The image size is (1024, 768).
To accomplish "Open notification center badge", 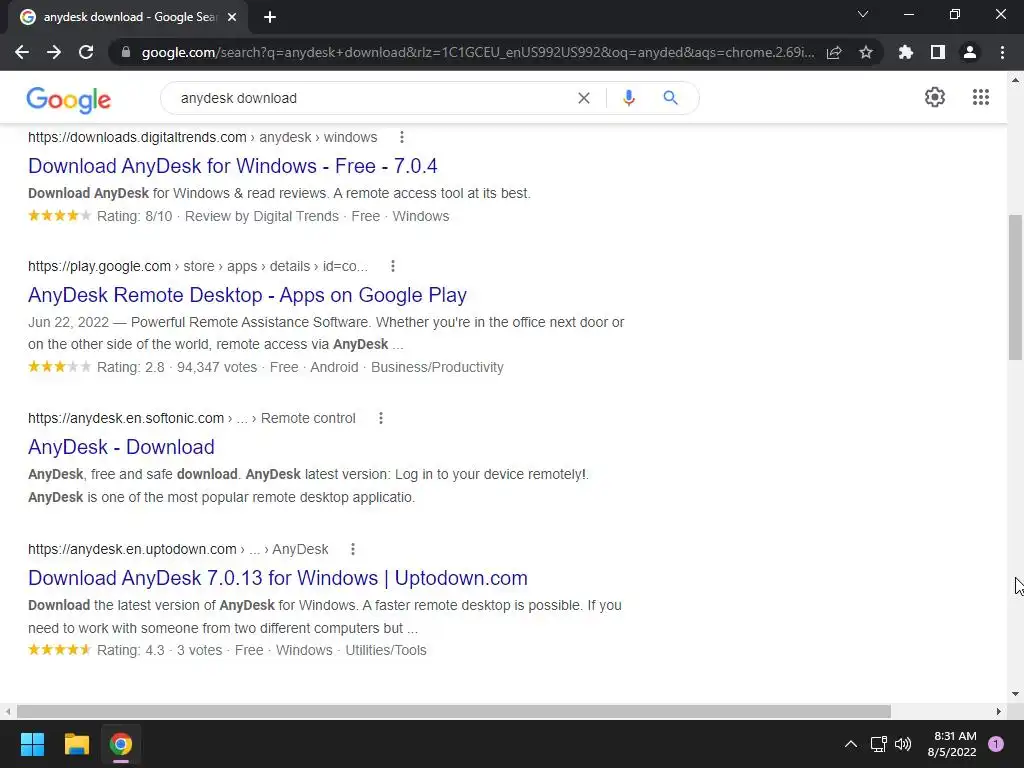I will pyautogui.click(x=996, y=744).
